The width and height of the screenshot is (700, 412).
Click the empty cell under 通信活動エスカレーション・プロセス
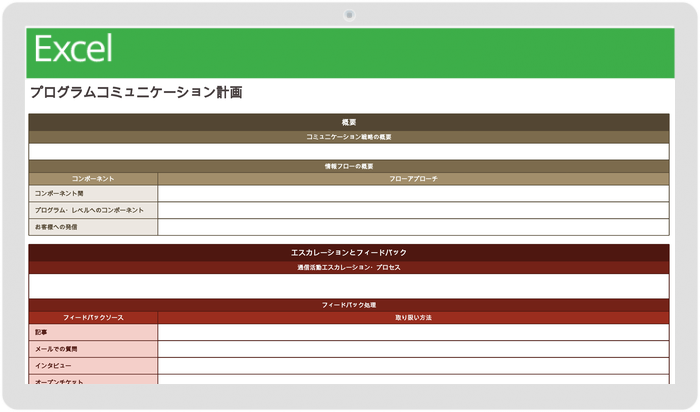[x=349, y=286]
